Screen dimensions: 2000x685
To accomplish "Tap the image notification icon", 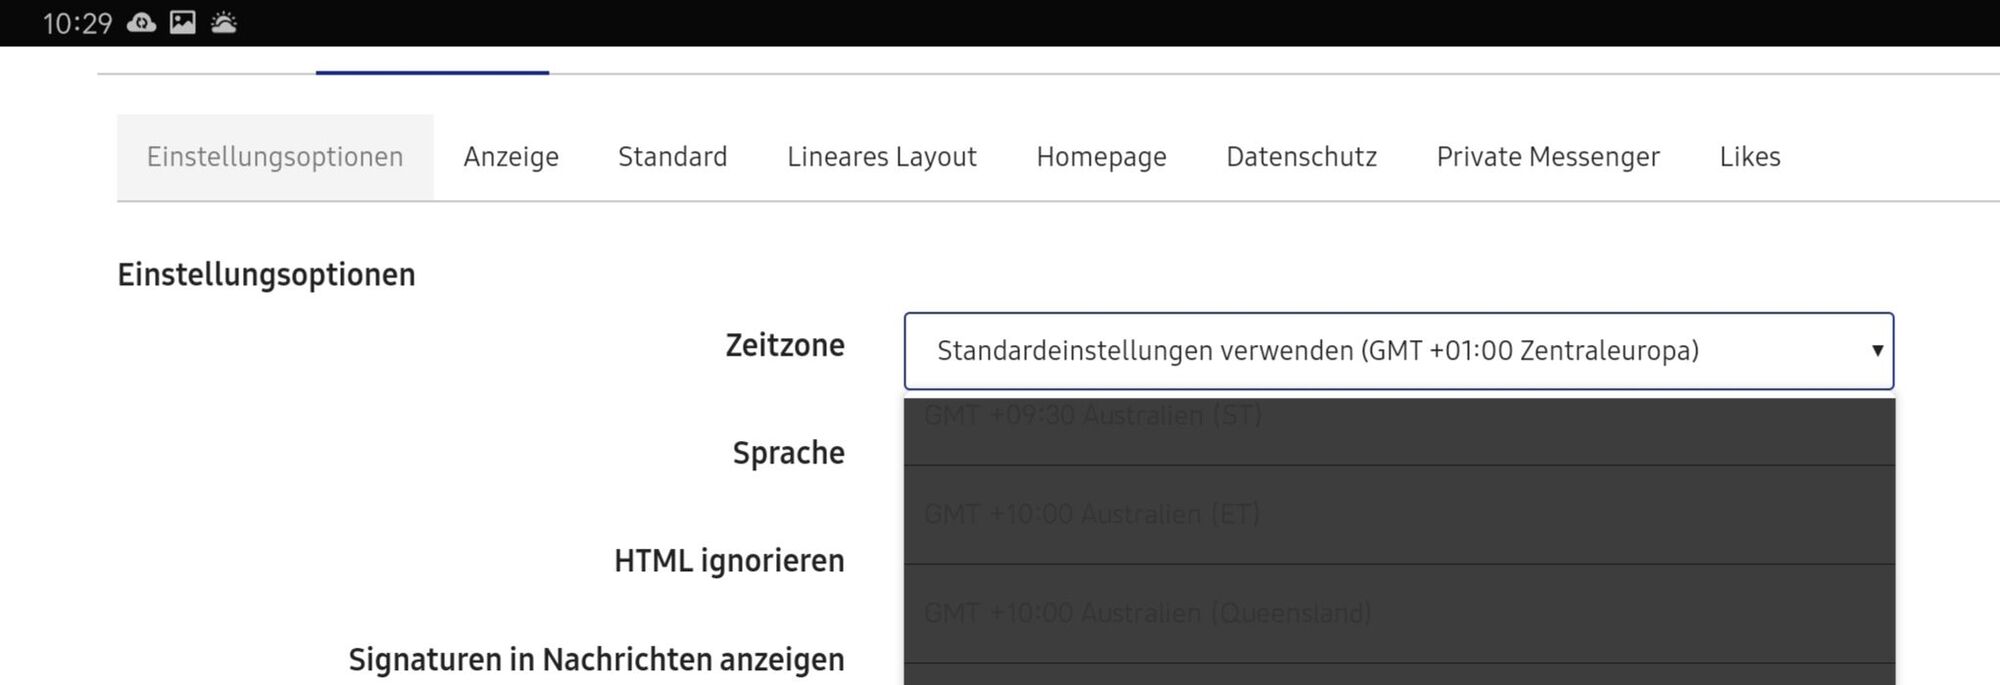I will pos(183,23).
